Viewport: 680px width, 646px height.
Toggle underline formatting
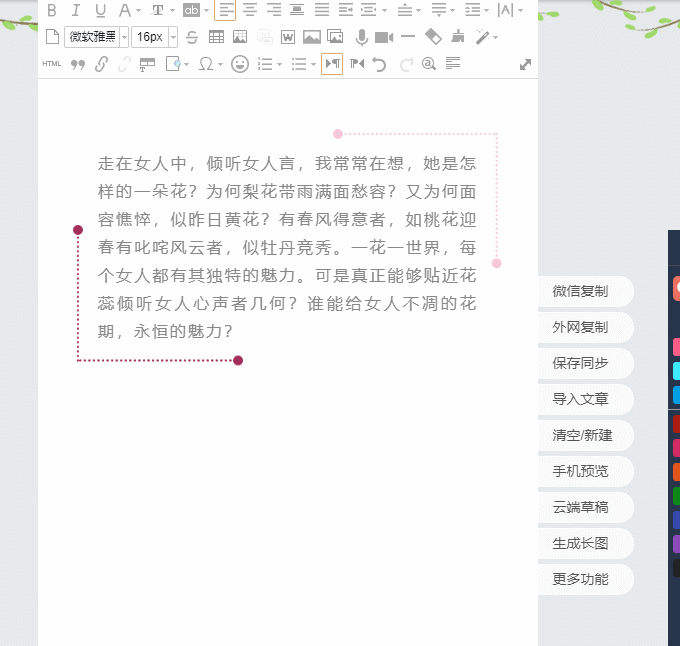100,10
